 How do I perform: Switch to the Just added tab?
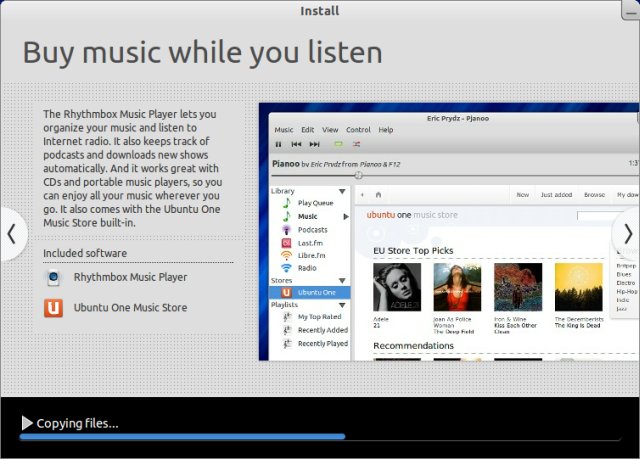556,195
